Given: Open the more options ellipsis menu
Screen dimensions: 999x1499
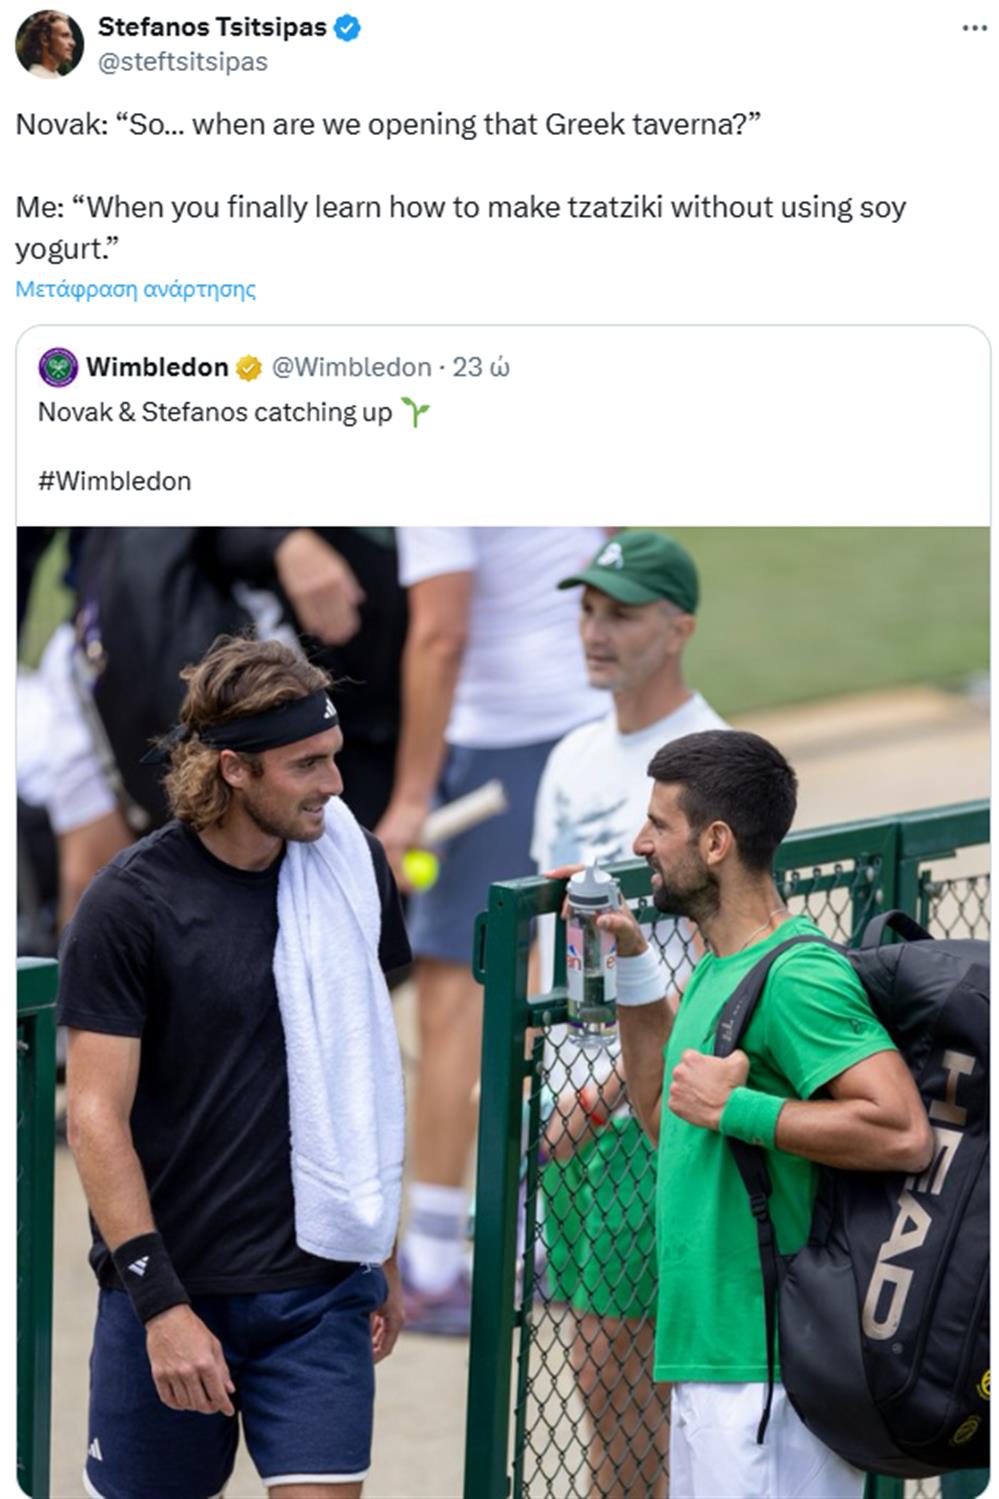Looking at the screenshot, I should click(974, 28).
